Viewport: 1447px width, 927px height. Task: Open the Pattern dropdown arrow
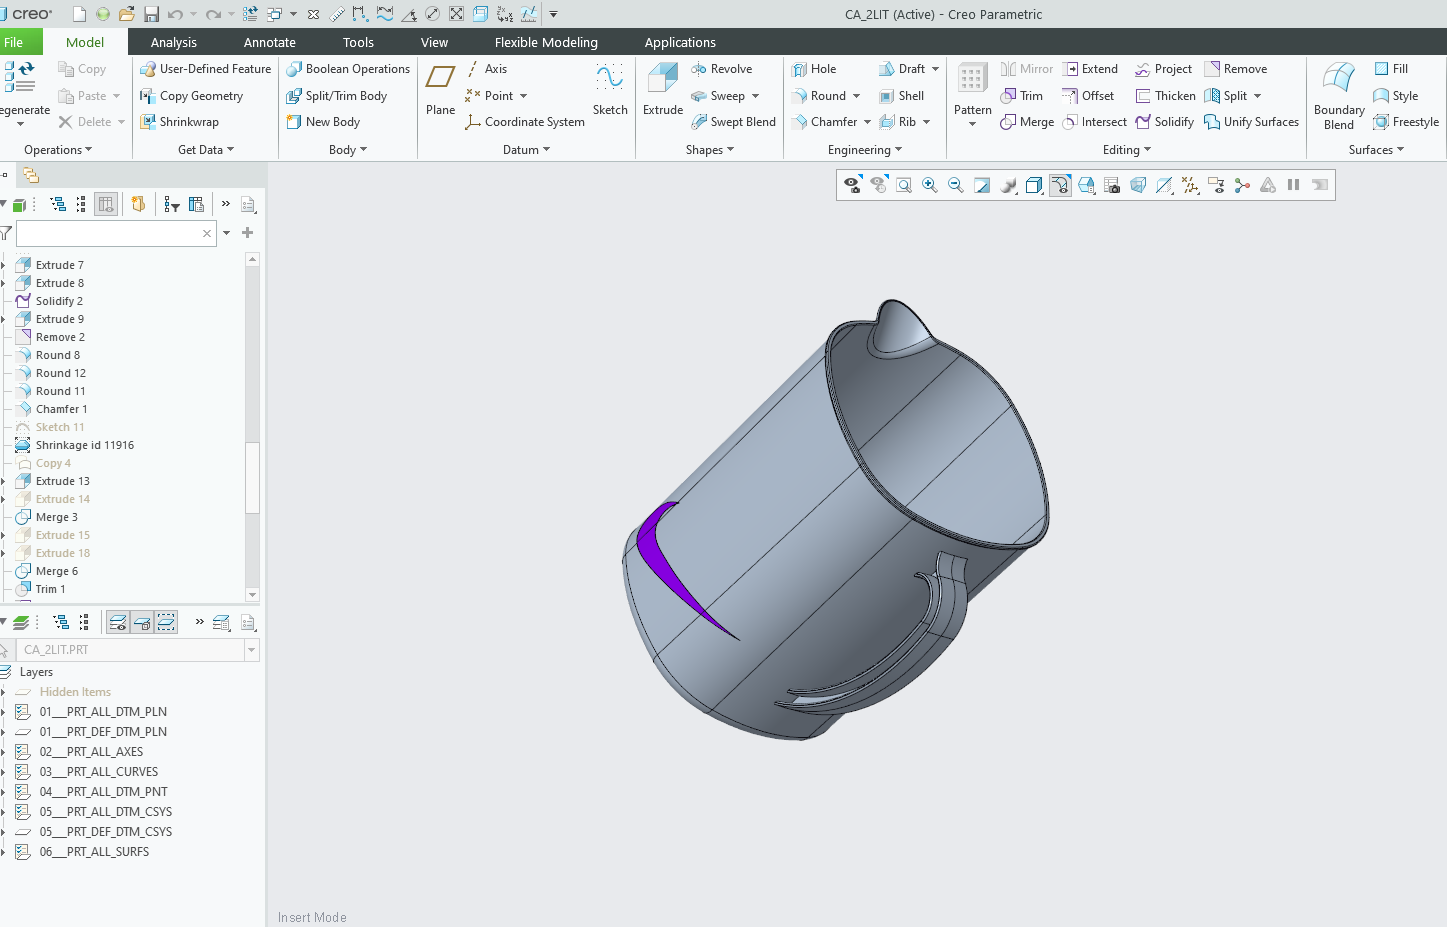point(972,124)
